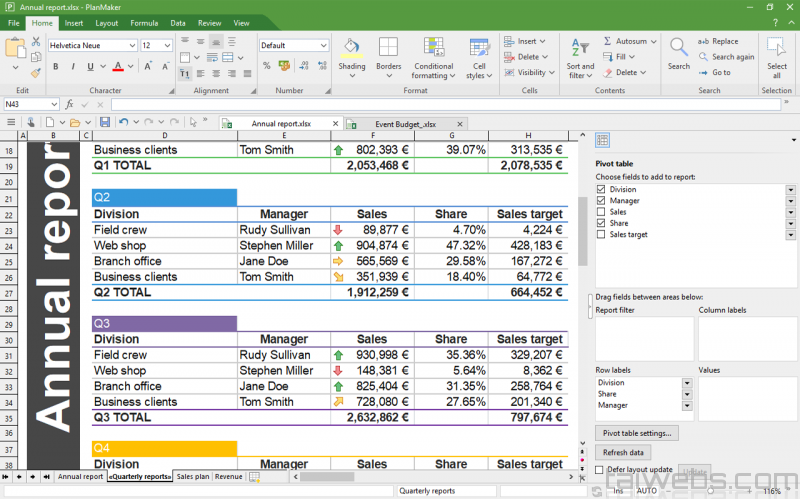Open the Formula ribbon tab
The image size is (800, 499).
coord(144,22)
